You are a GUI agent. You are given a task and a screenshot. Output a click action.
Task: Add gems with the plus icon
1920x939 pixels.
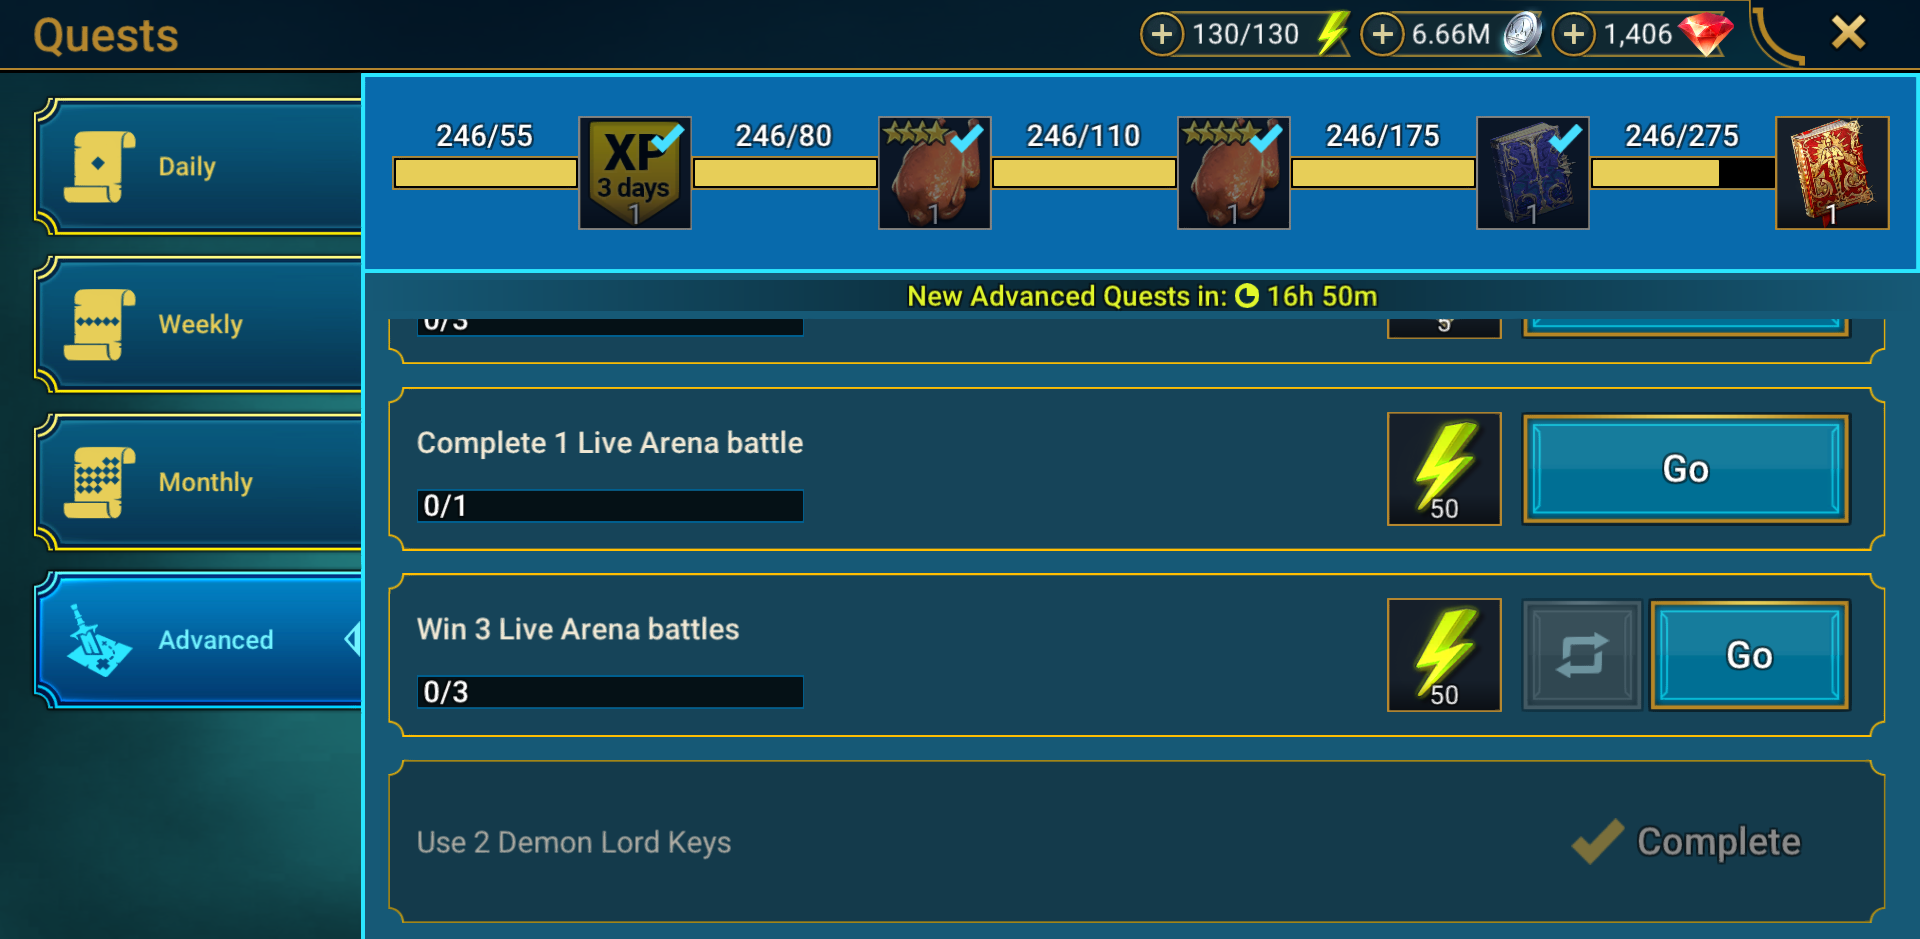(1573, 35)
